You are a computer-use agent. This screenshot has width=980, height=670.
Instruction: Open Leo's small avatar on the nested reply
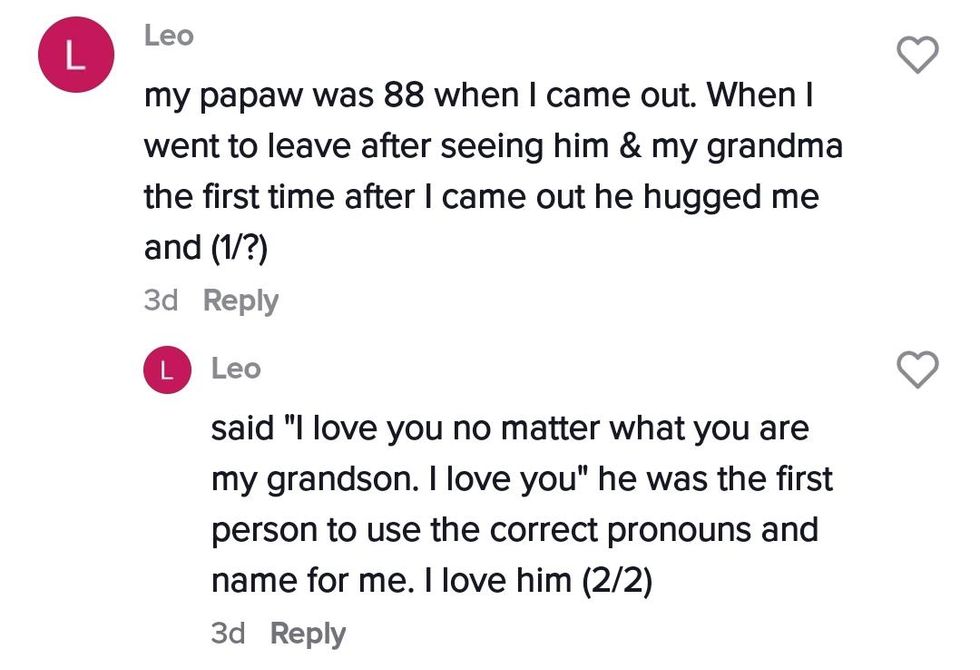tap(168, 370)
